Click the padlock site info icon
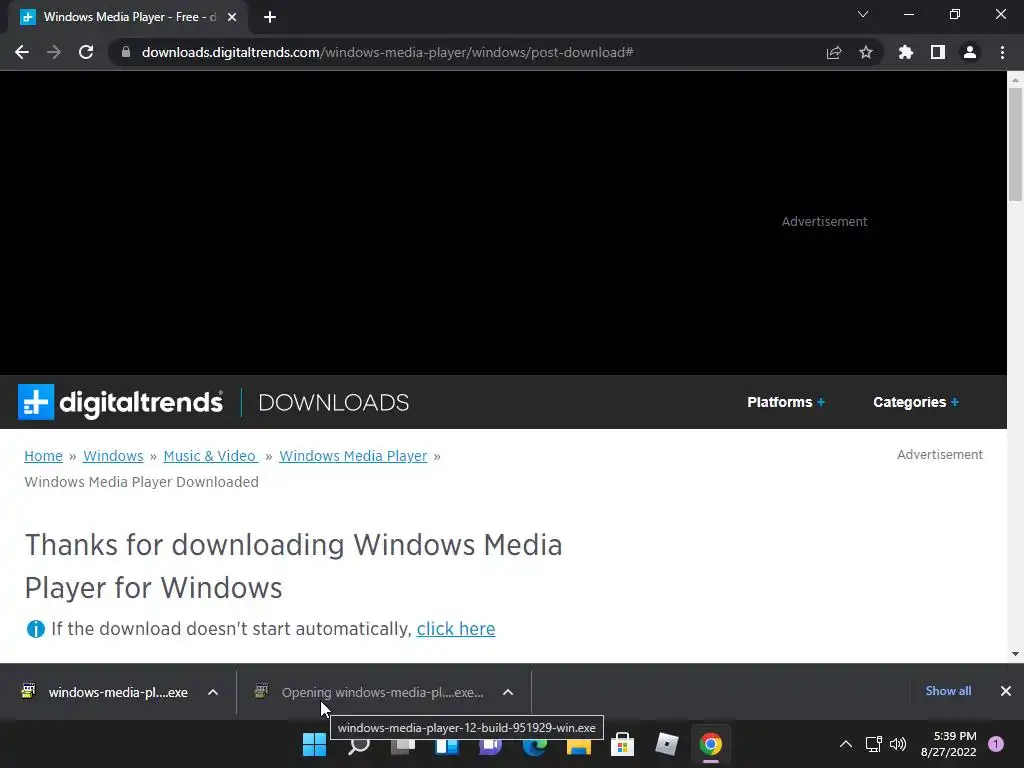The image size is (1024, 768). (126, 52)
